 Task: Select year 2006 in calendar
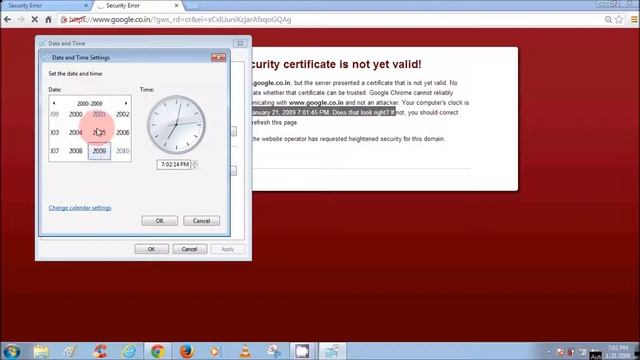pos(122,133)
